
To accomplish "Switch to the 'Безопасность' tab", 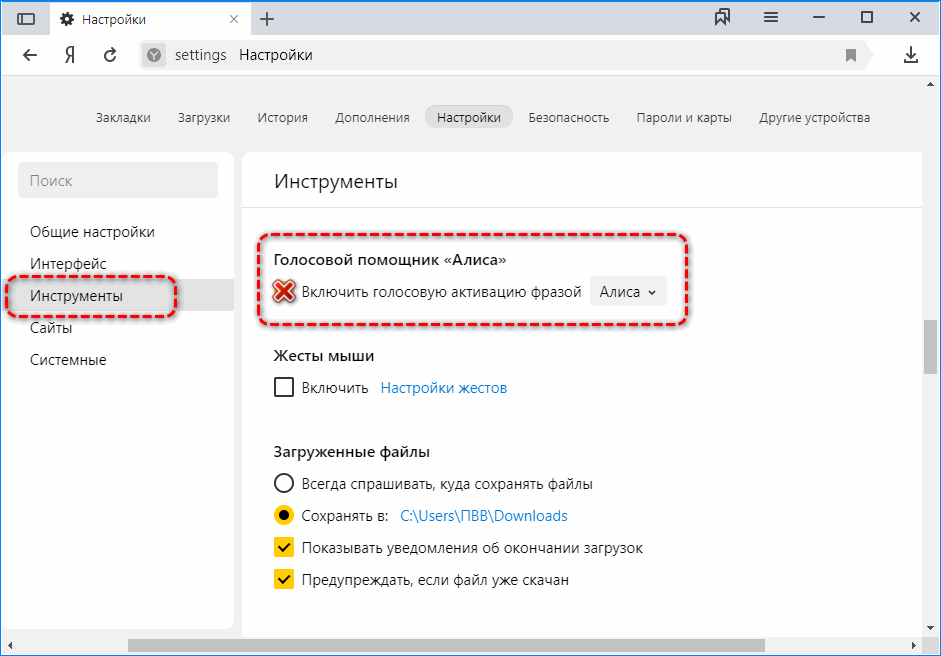I will tap(568, 117).
